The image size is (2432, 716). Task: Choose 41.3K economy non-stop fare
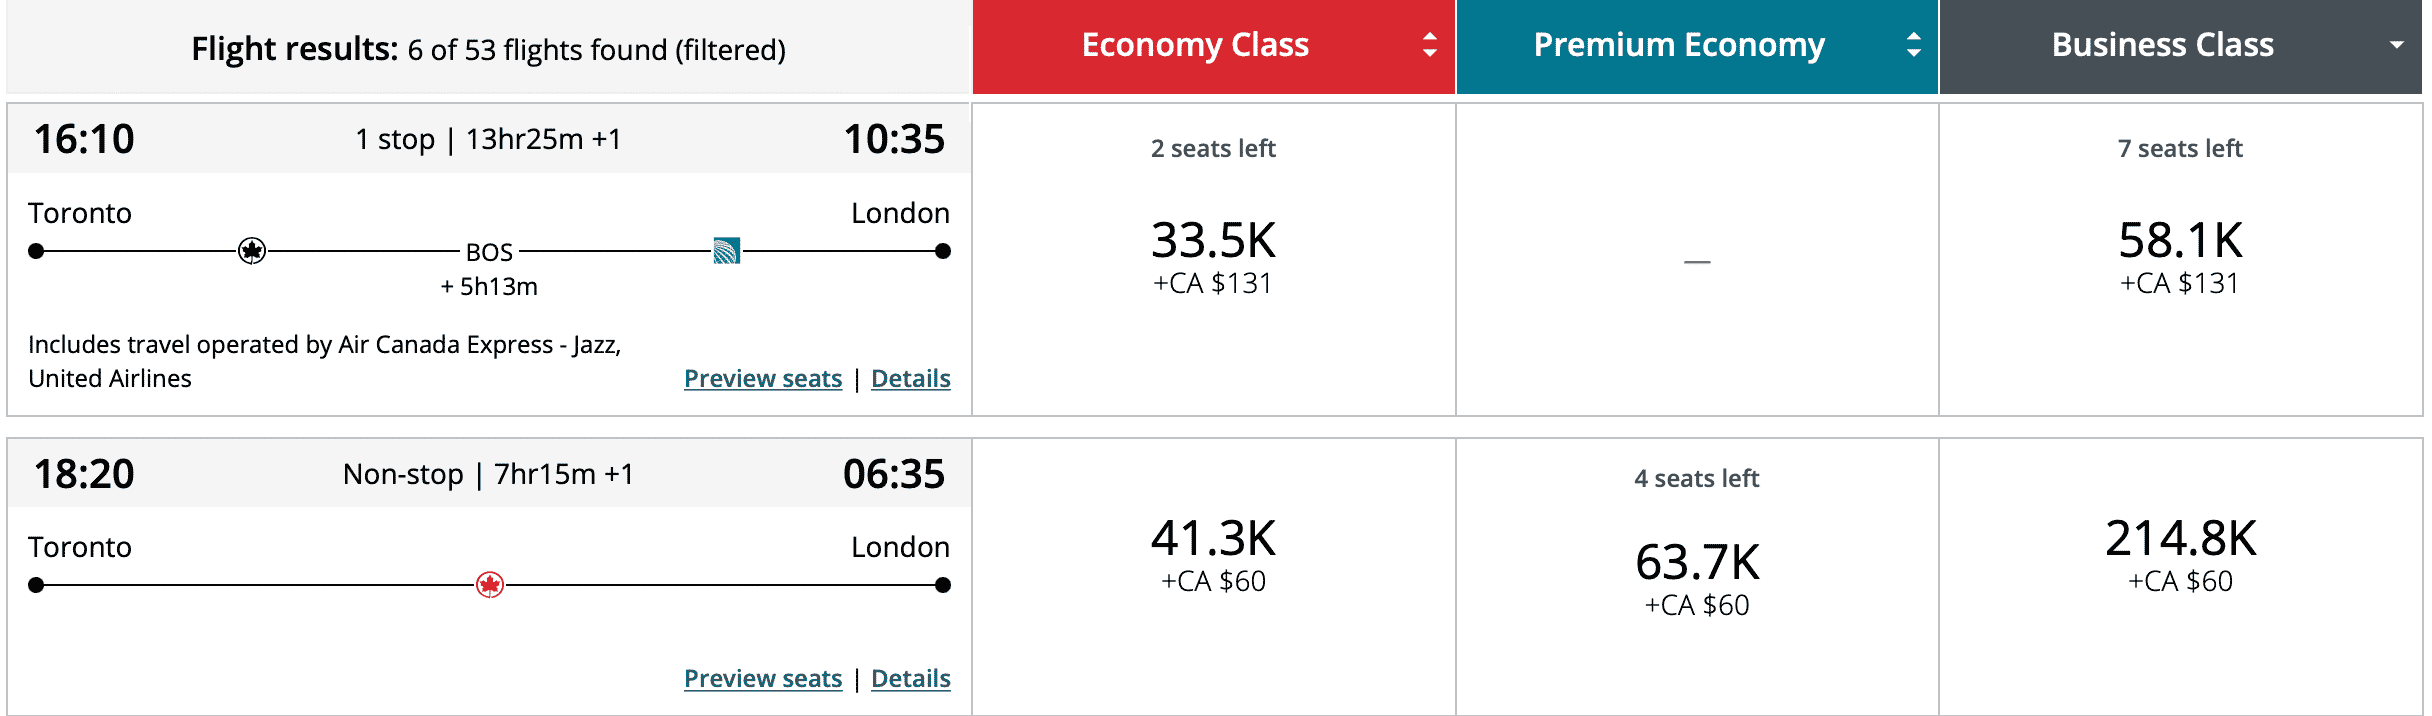click(1213, 540)
